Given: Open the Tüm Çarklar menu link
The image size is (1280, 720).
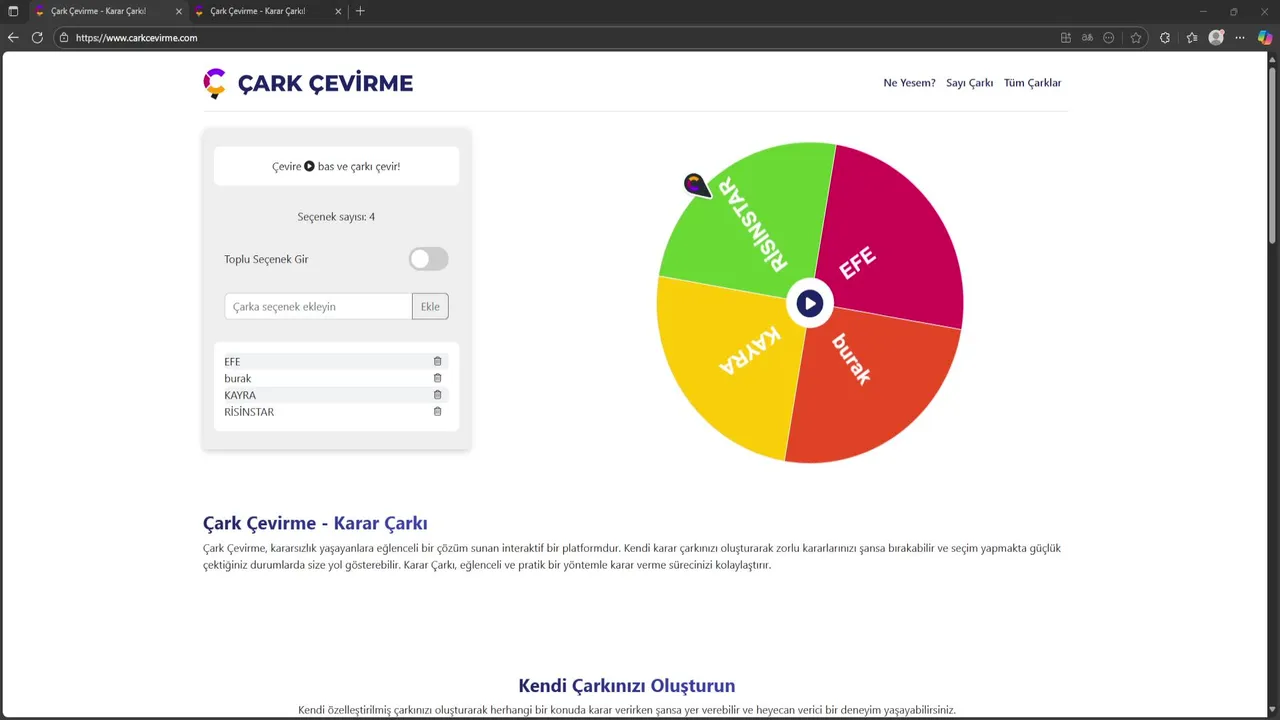Looking at the screenshot, I should point(1033,83).
